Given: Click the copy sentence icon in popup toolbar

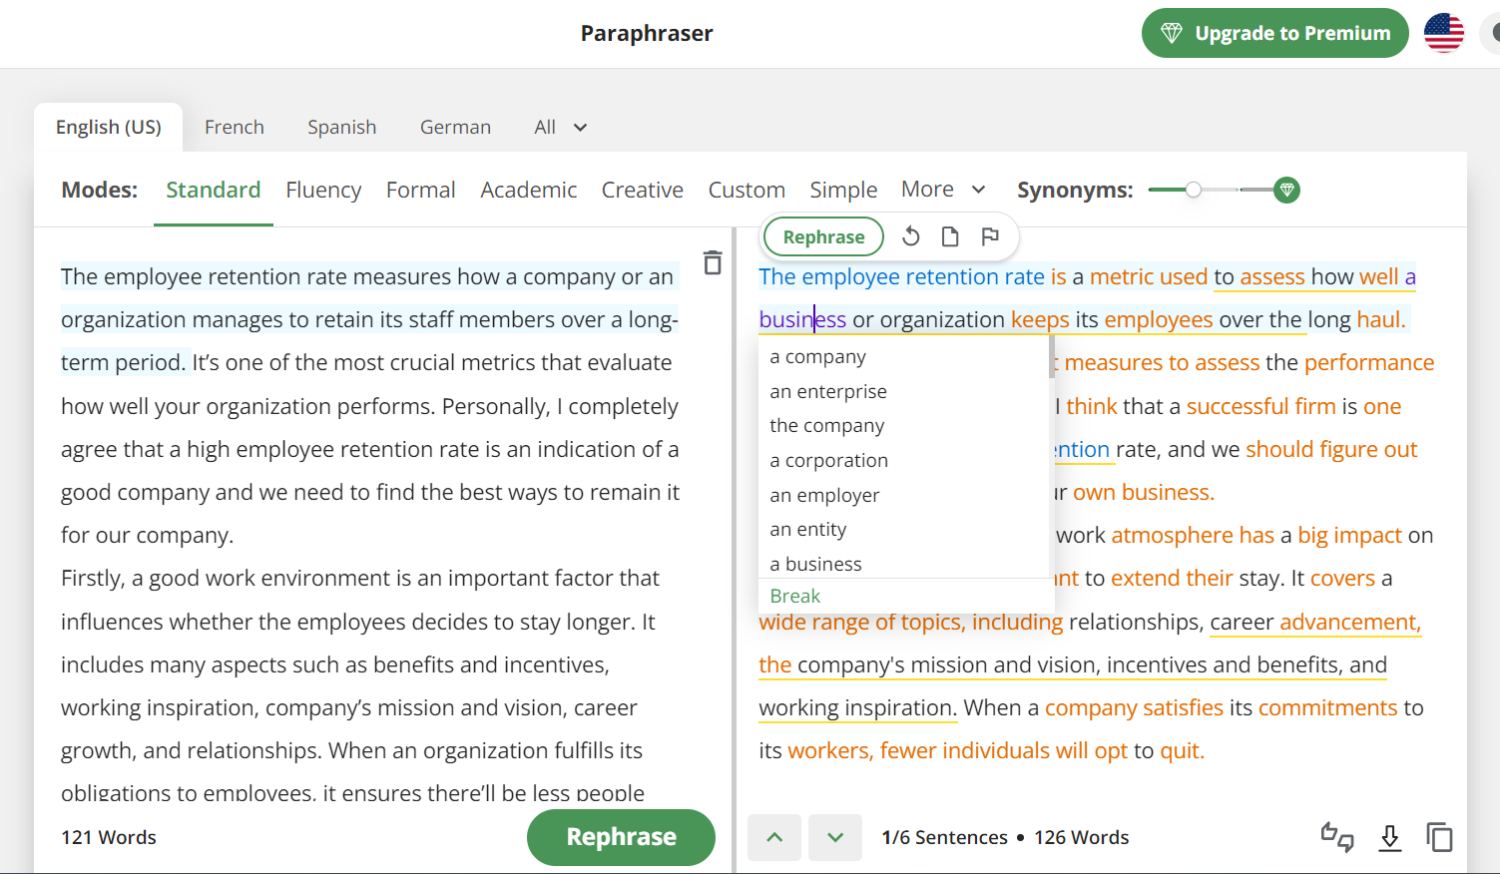Looking at the screenshot, I should (950, 237).
